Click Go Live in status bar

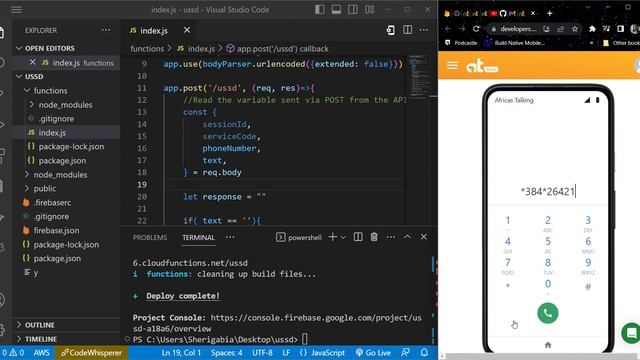(373, 353)
